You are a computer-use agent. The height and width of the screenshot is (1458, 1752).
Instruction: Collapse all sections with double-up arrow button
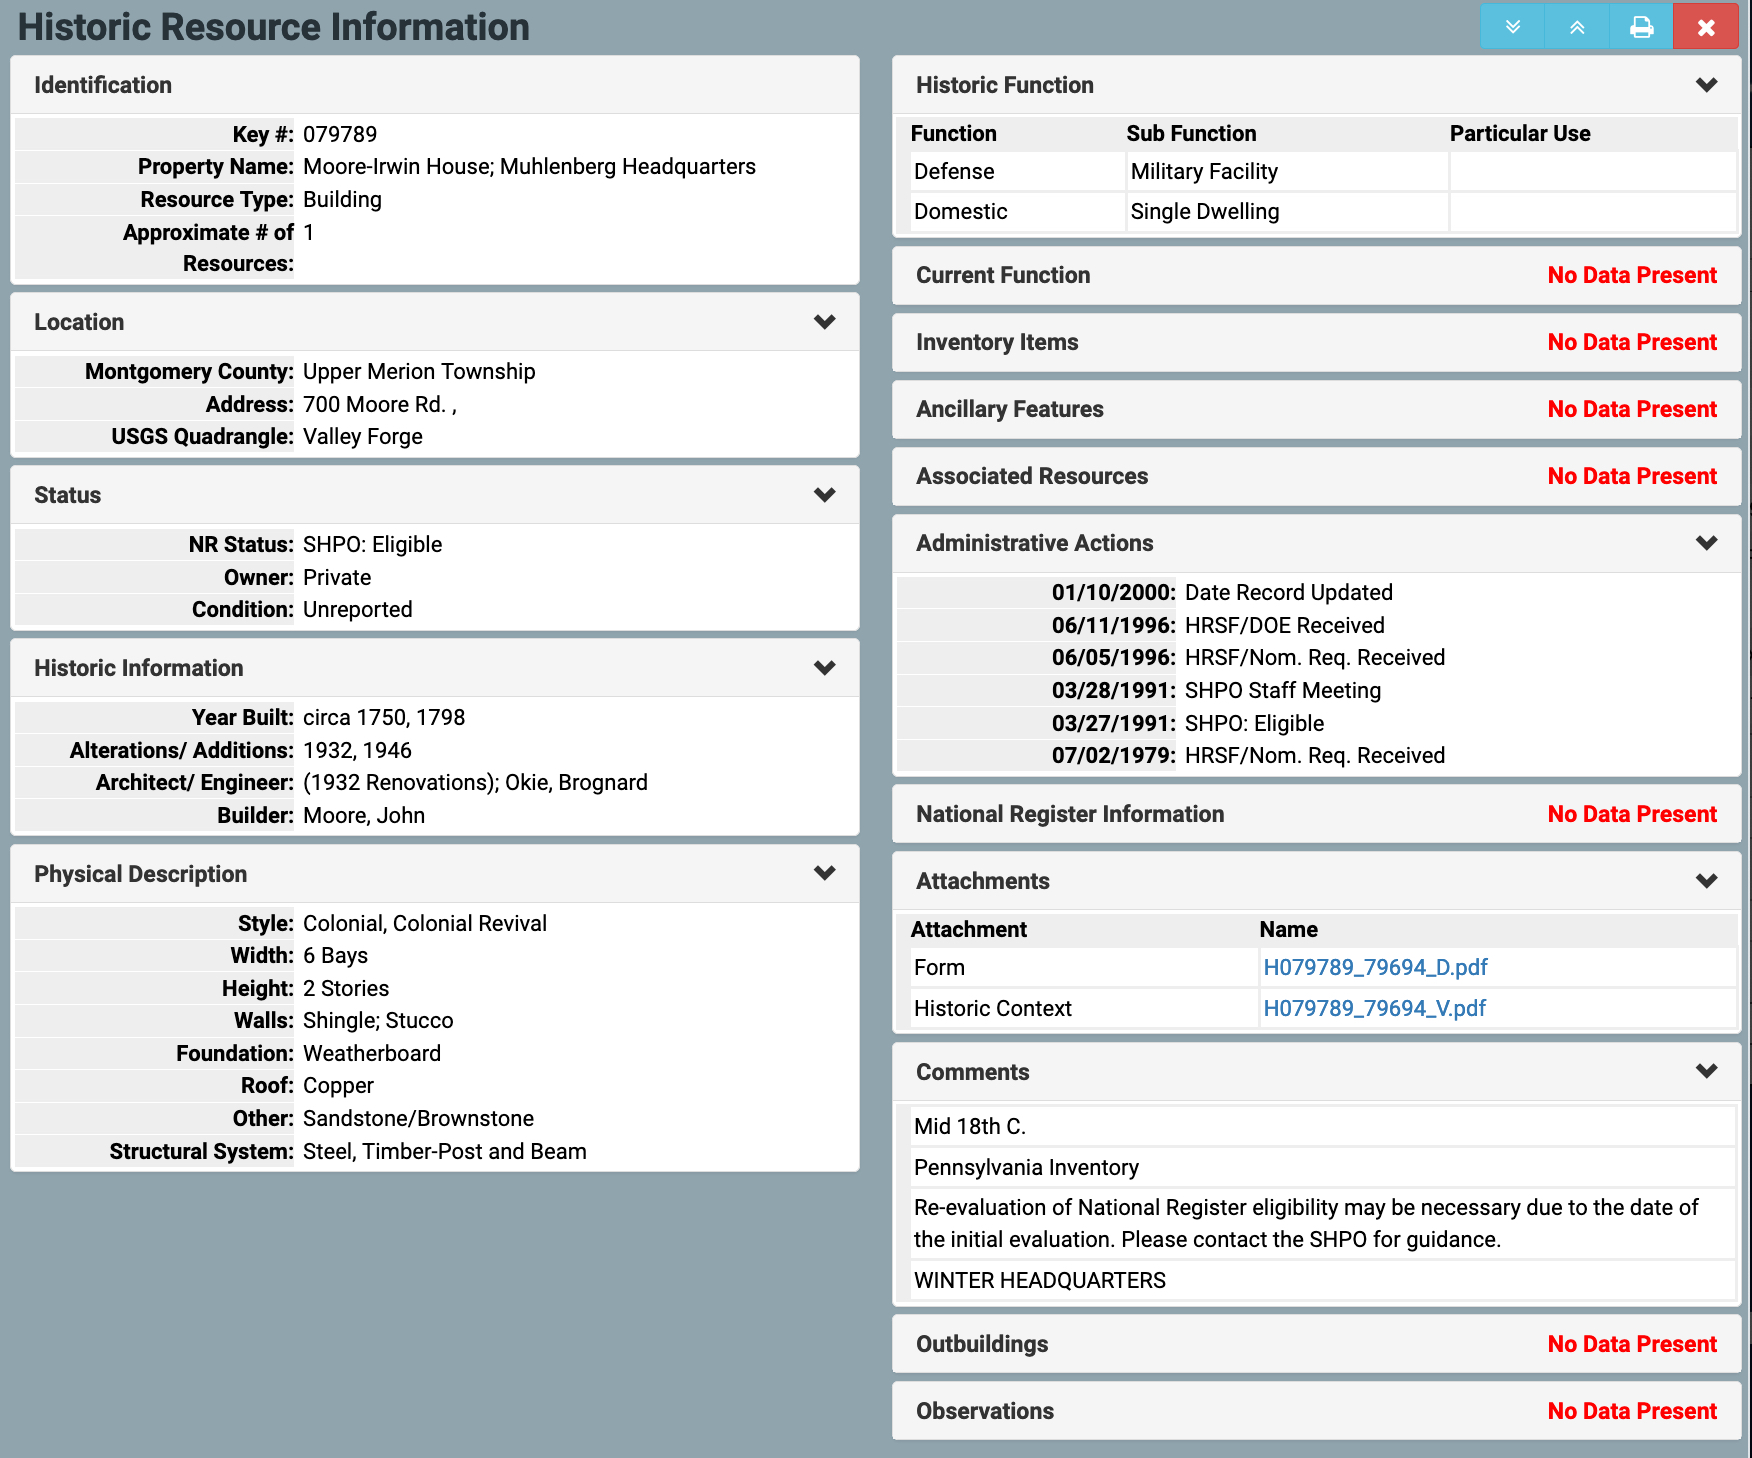[x=1577, y=26]
